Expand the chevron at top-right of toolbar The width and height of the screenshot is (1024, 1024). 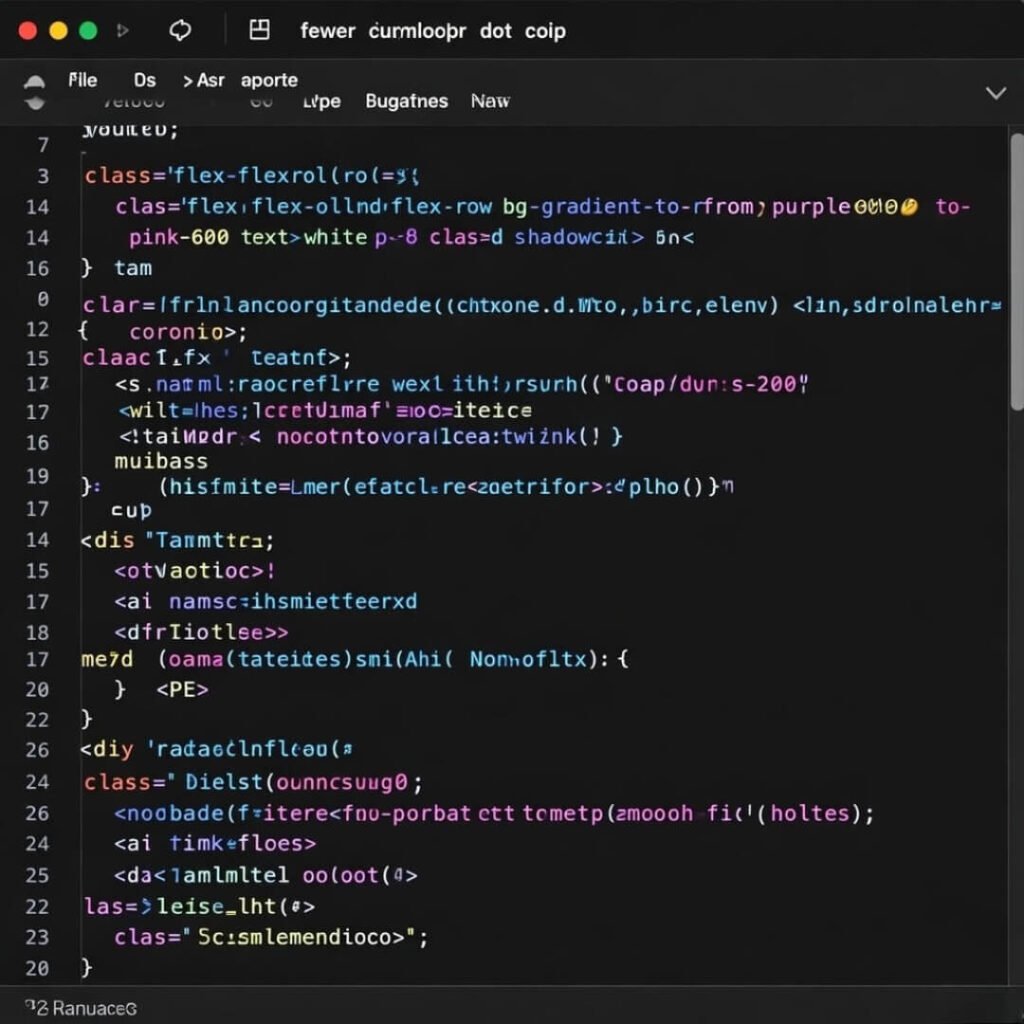pos(996,92)
